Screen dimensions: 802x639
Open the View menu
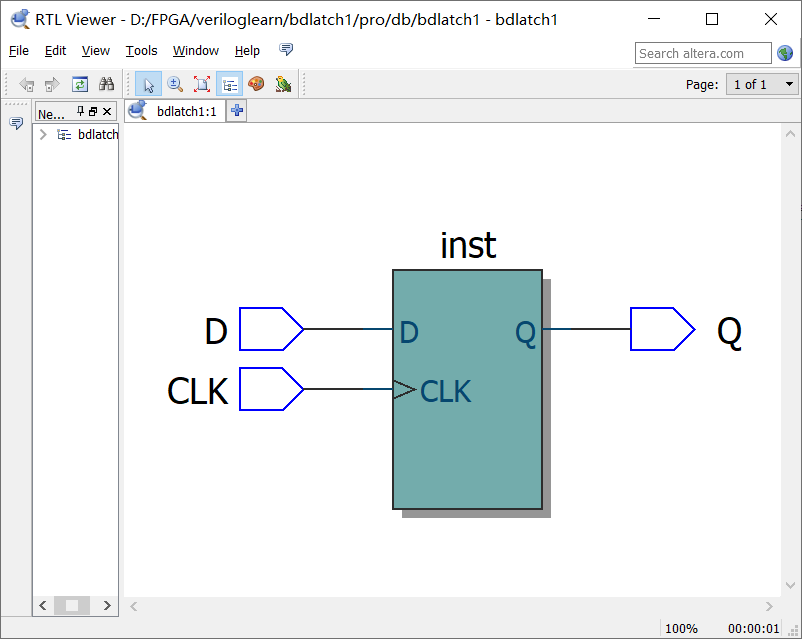96,51
